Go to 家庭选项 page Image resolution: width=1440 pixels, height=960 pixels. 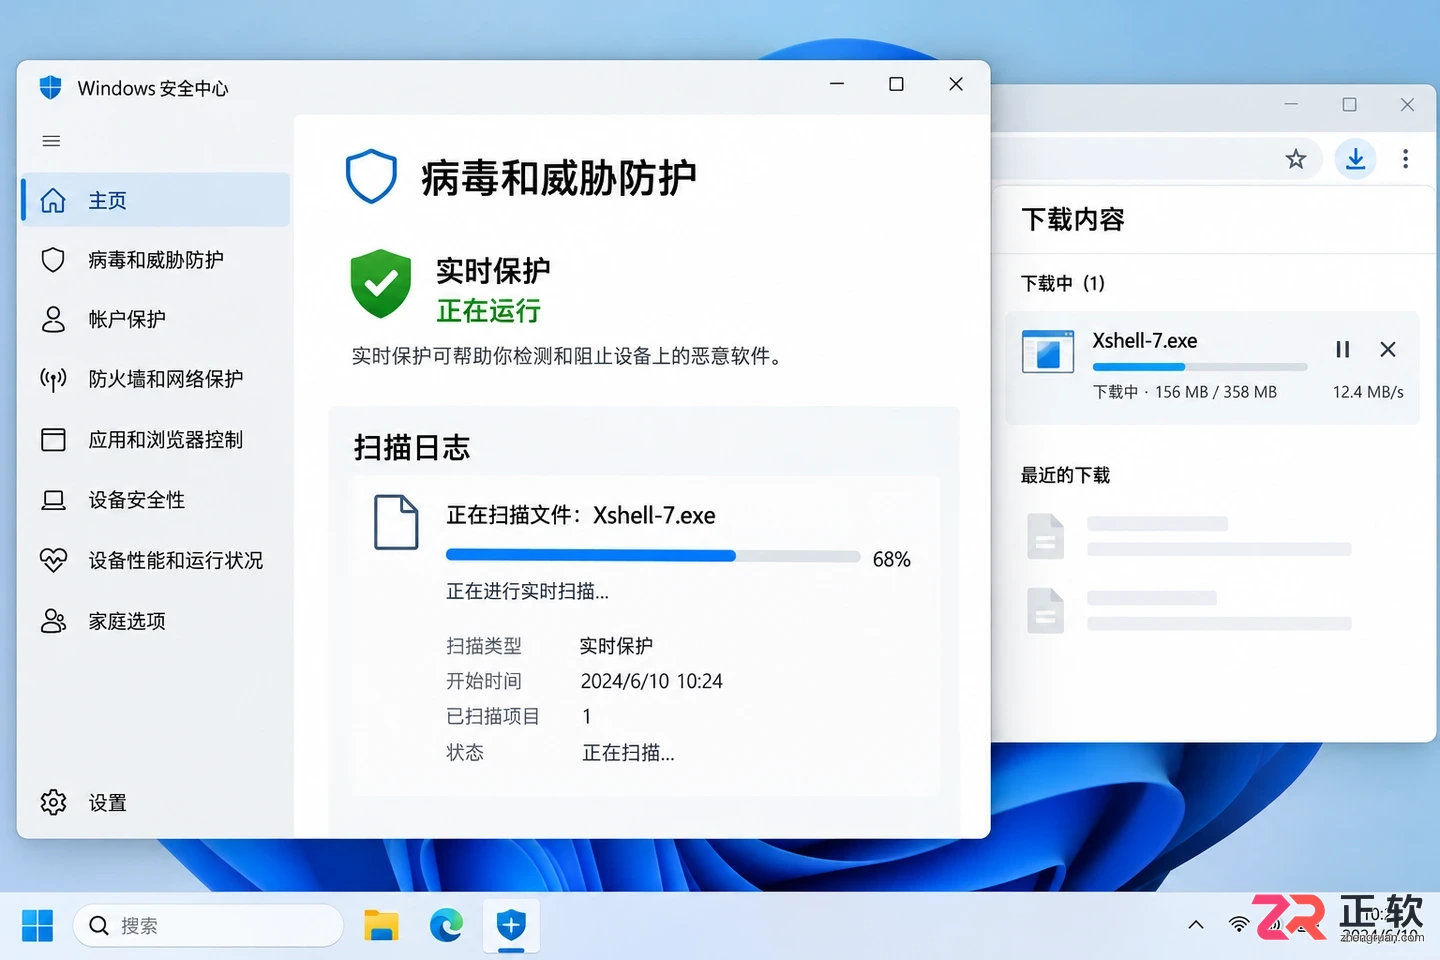click(156, 621)
